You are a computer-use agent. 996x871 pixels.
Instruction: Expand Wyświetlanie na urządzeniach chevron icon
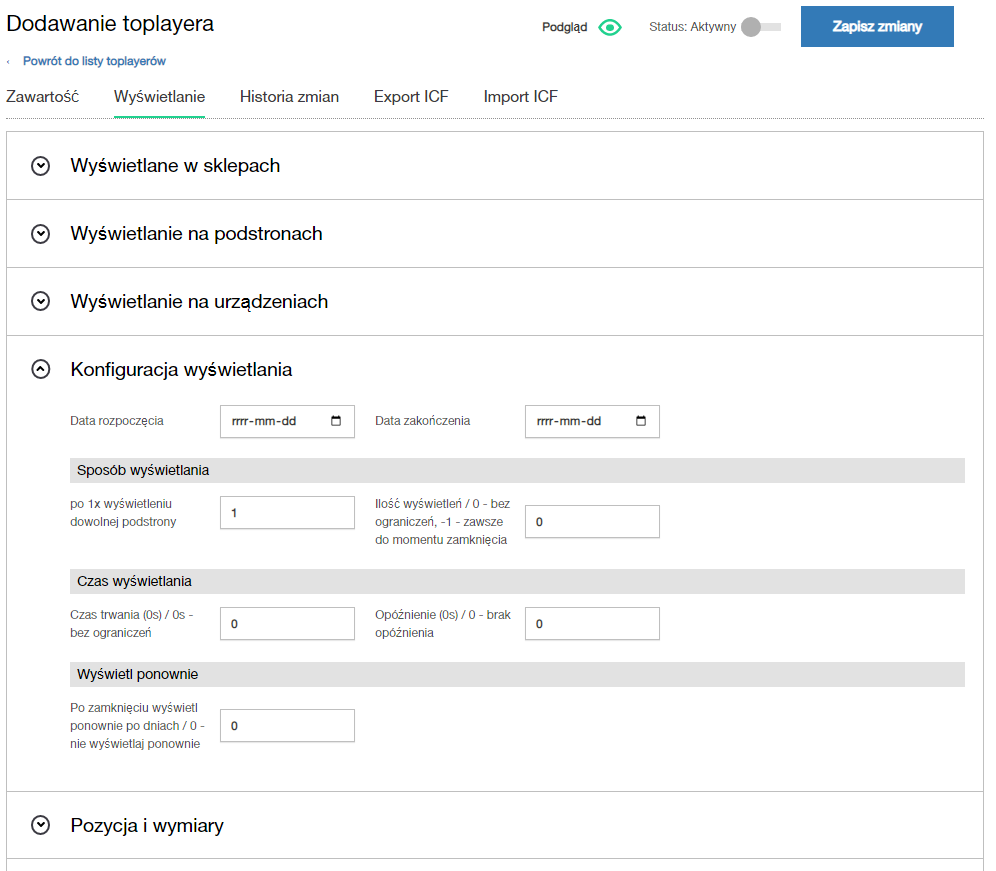pos(41,302)
